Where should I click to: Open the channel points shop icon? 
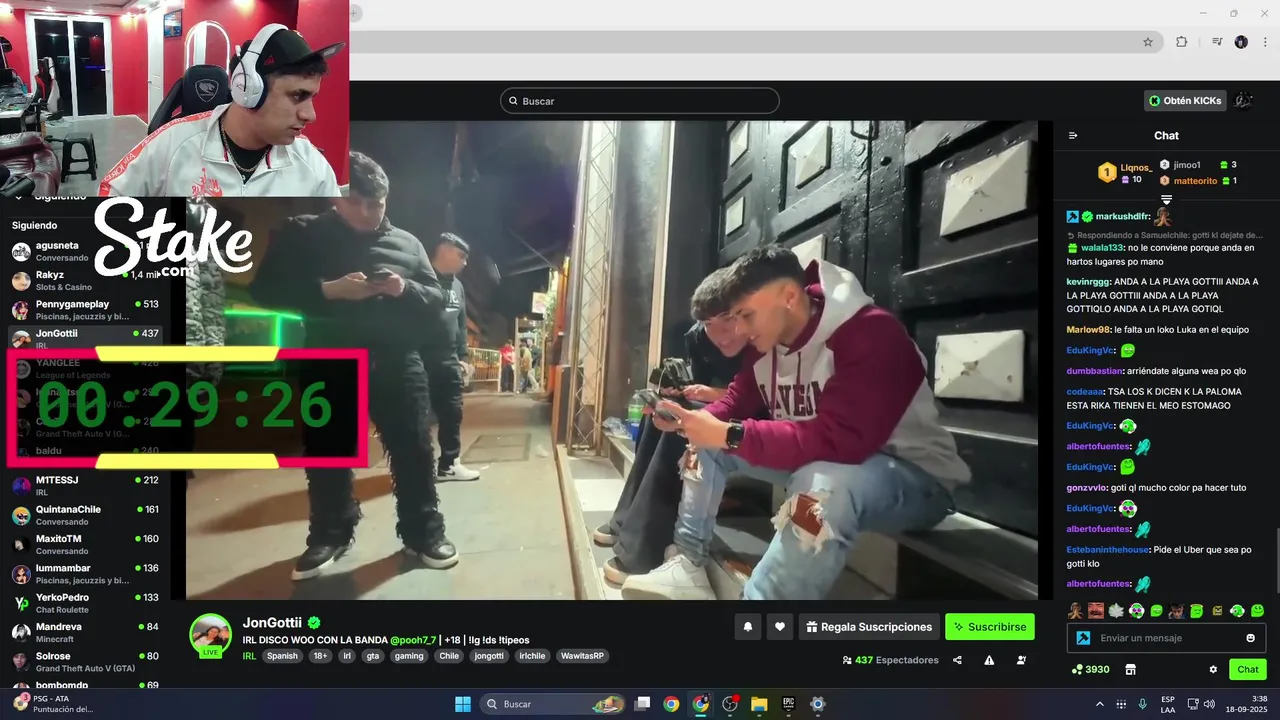coord(1131,670)
